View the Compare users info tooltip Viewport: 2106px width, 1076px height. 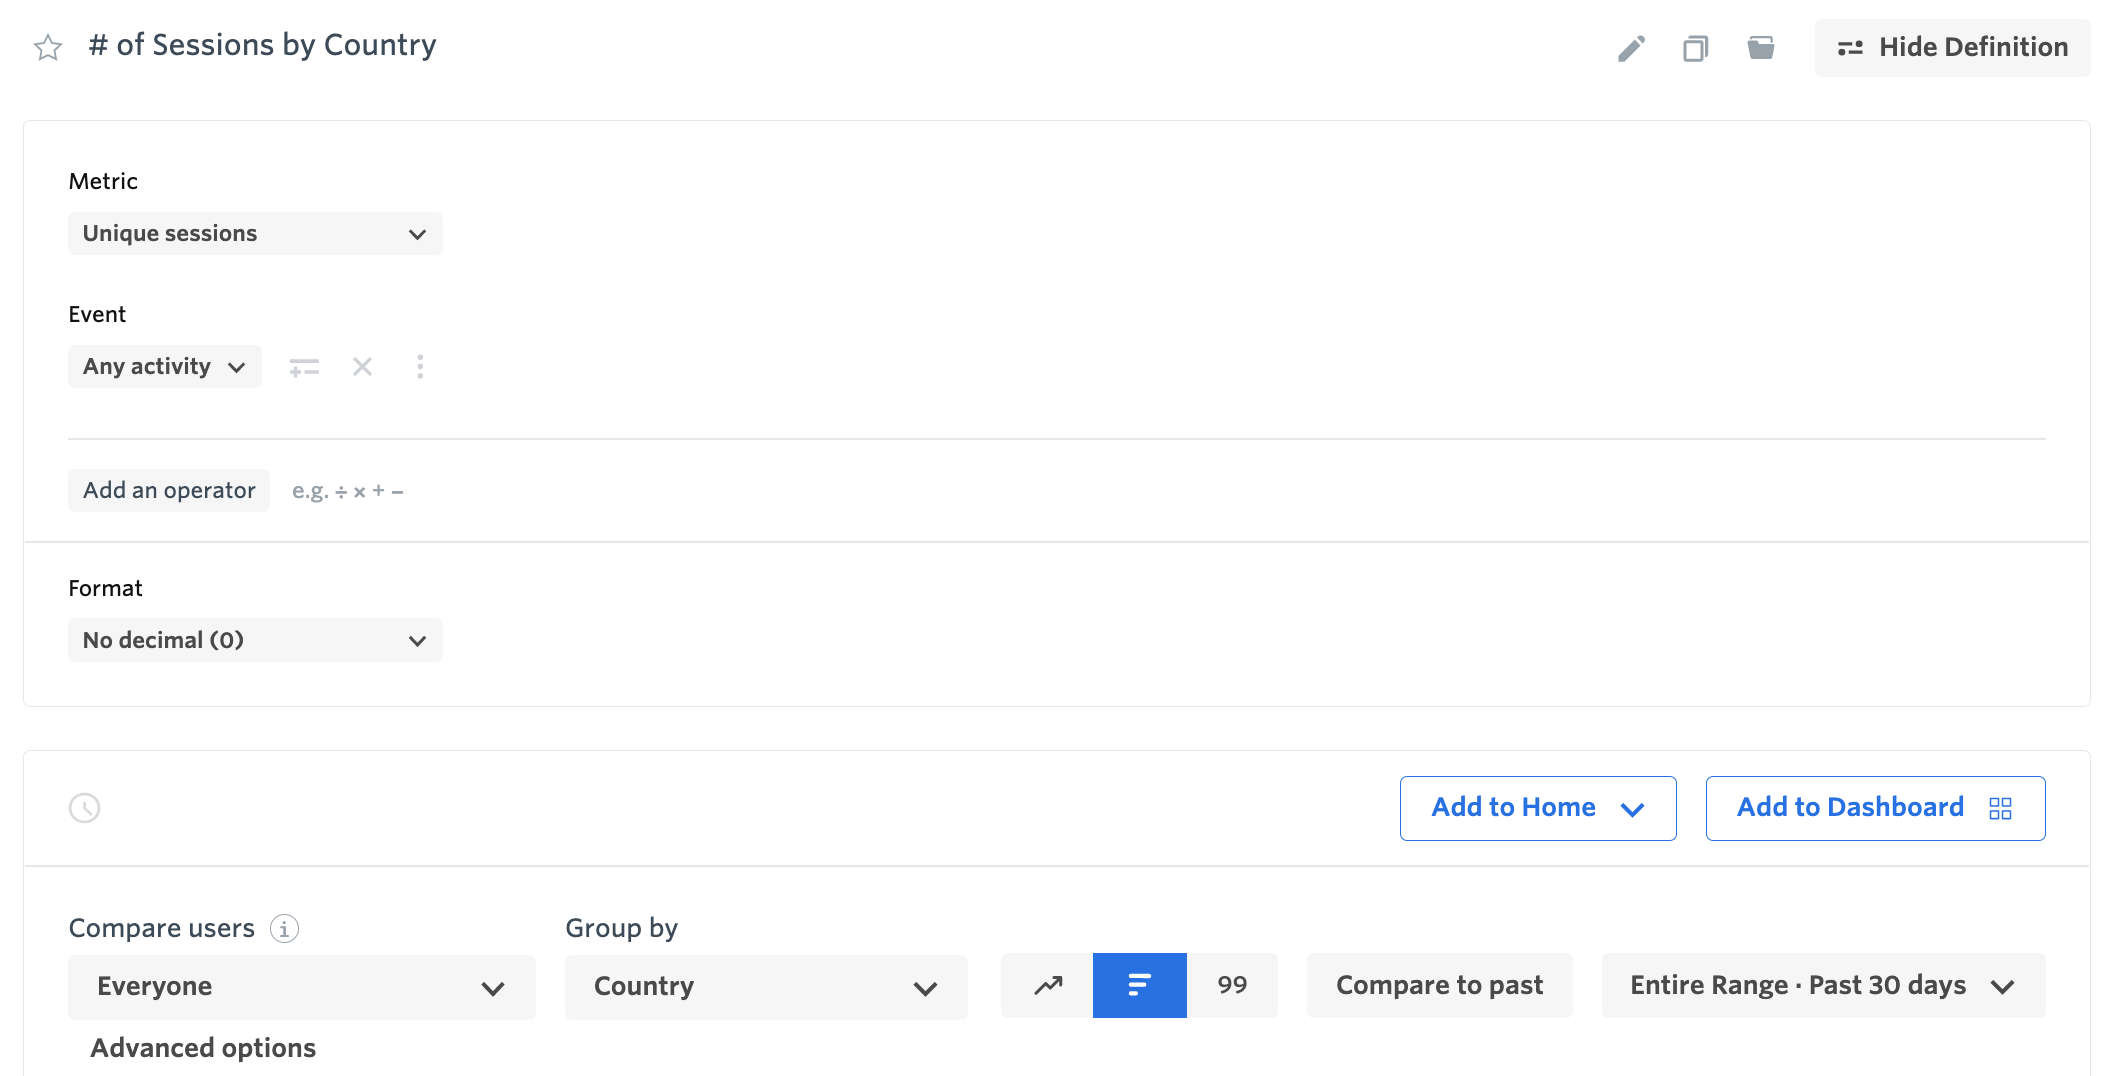tap(285, 928)
